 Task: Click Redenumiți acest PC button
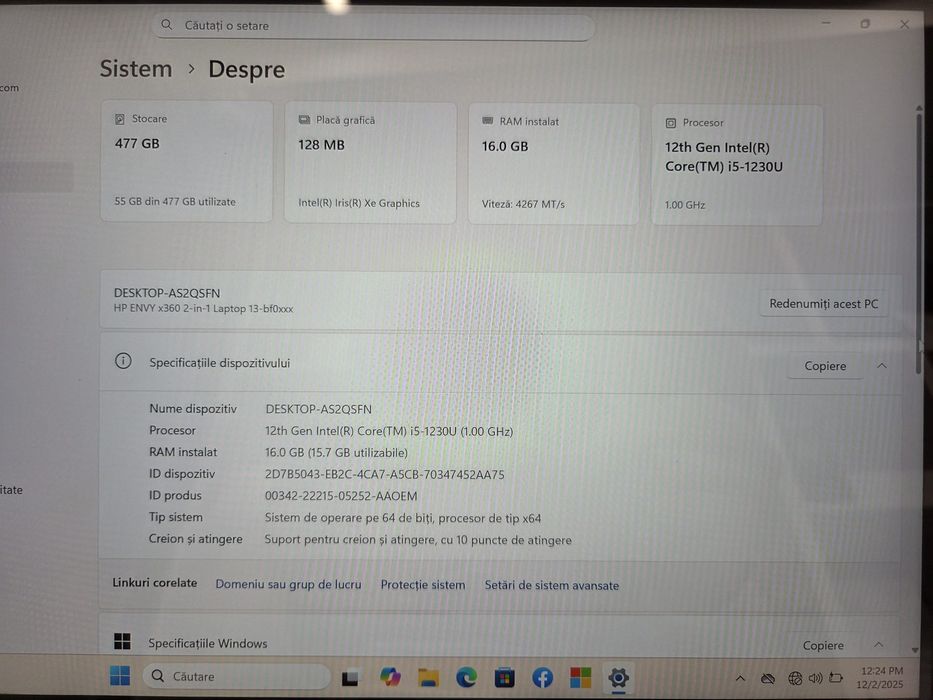[x=824, y=304]
